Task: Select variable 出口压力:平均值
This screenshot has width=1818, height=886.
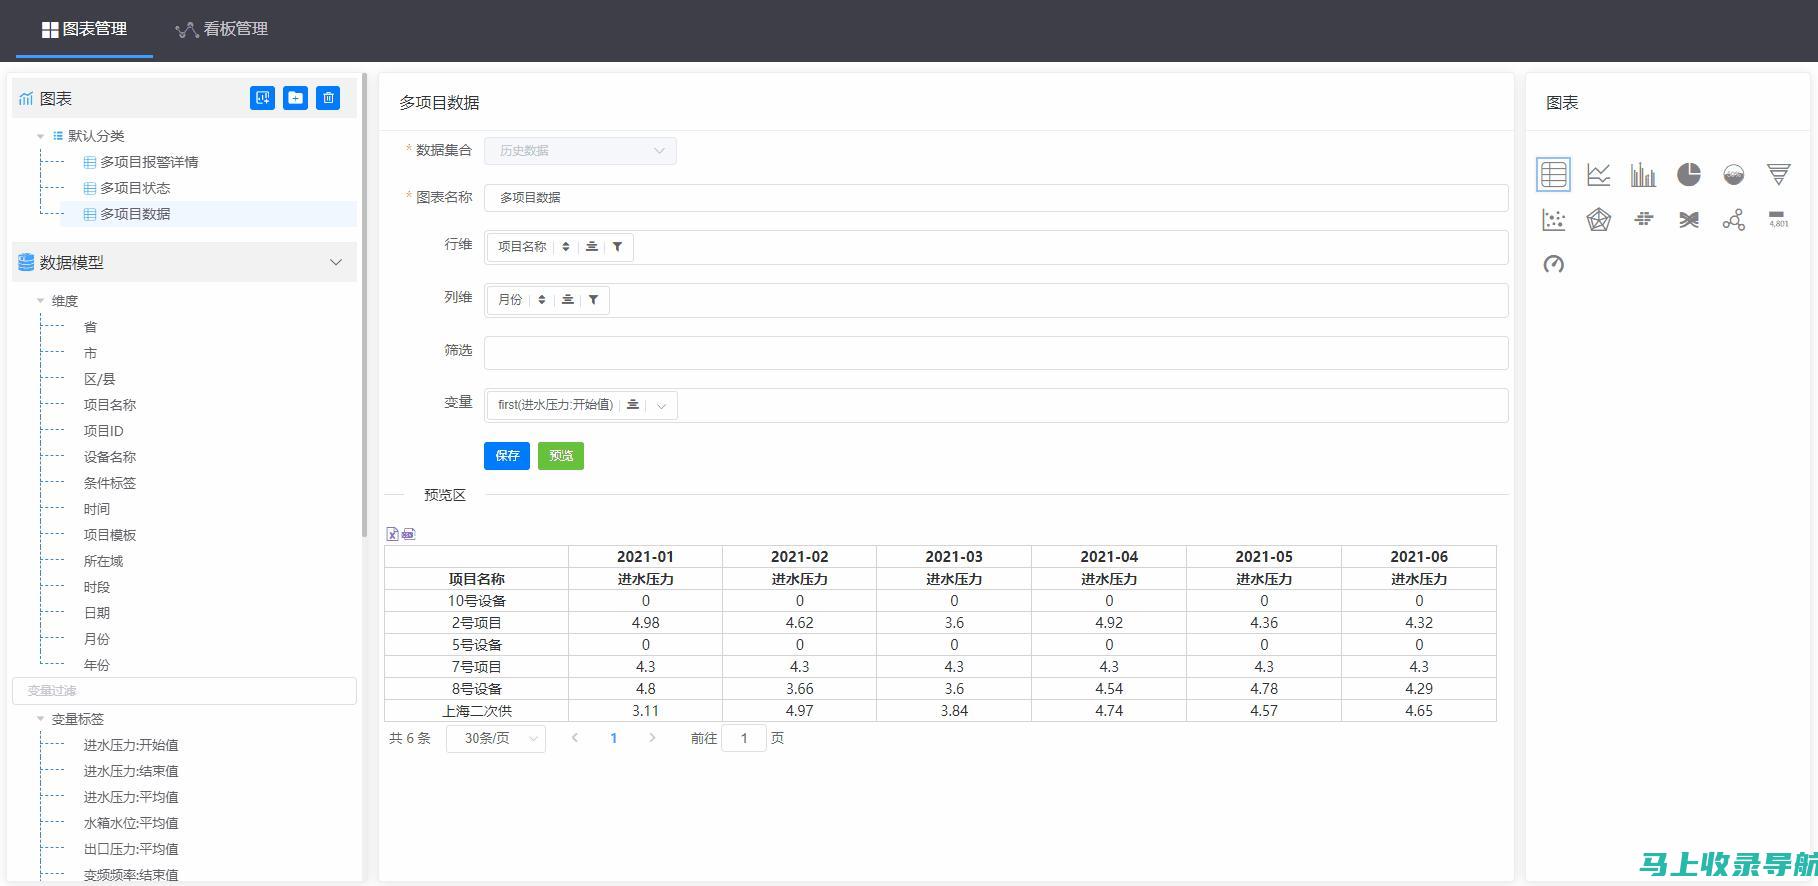Action: point(131,849)
